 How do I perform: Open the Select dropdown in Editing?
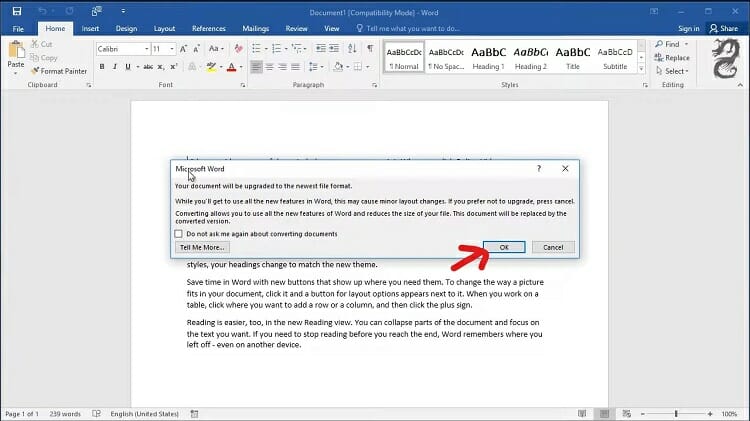(x=673, y=71)
